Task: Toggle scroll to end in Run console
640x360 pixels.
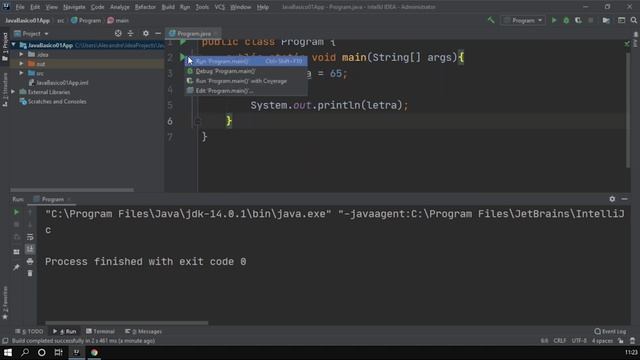Action: point(30,249)
